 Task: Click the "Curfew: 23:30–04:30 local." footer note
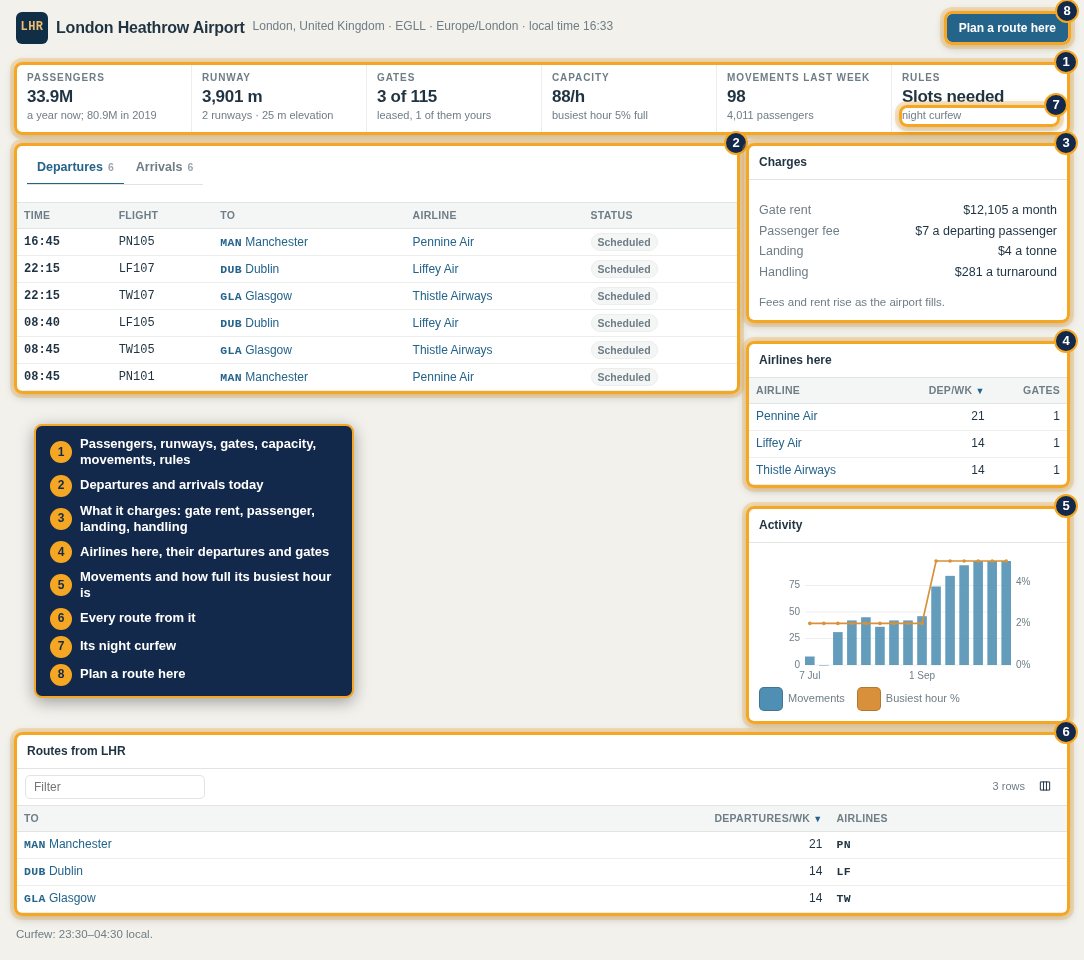tap(84, 934)
